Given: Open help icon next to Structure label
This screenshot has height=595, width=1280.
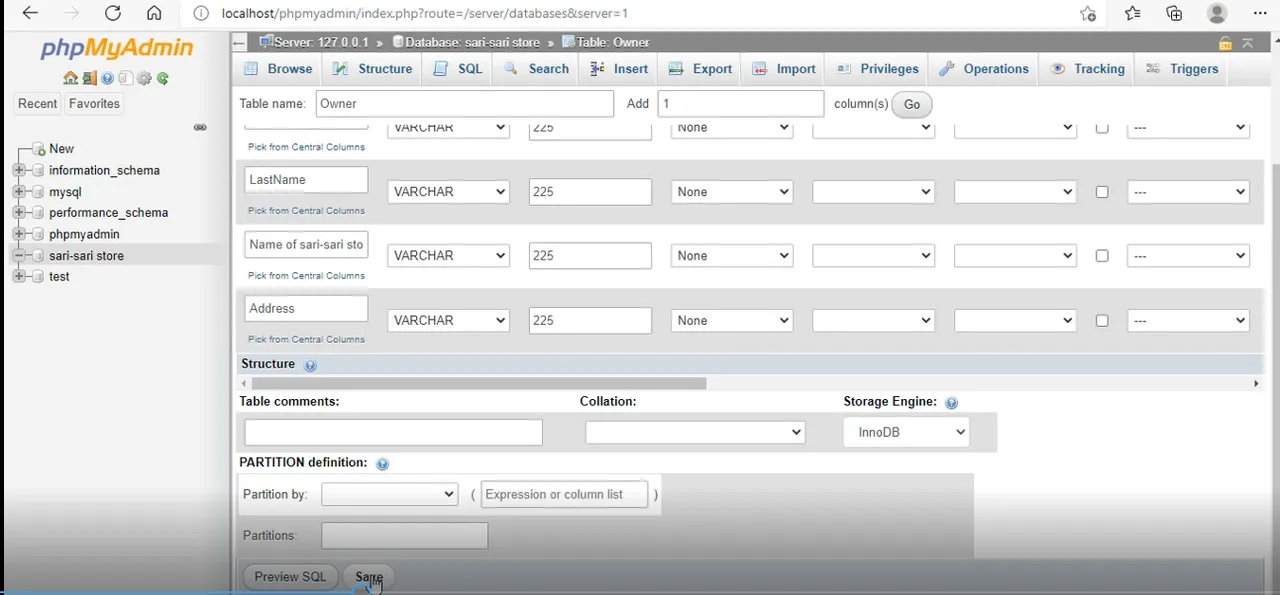Looking at the screenshot, I should (310, 365).
